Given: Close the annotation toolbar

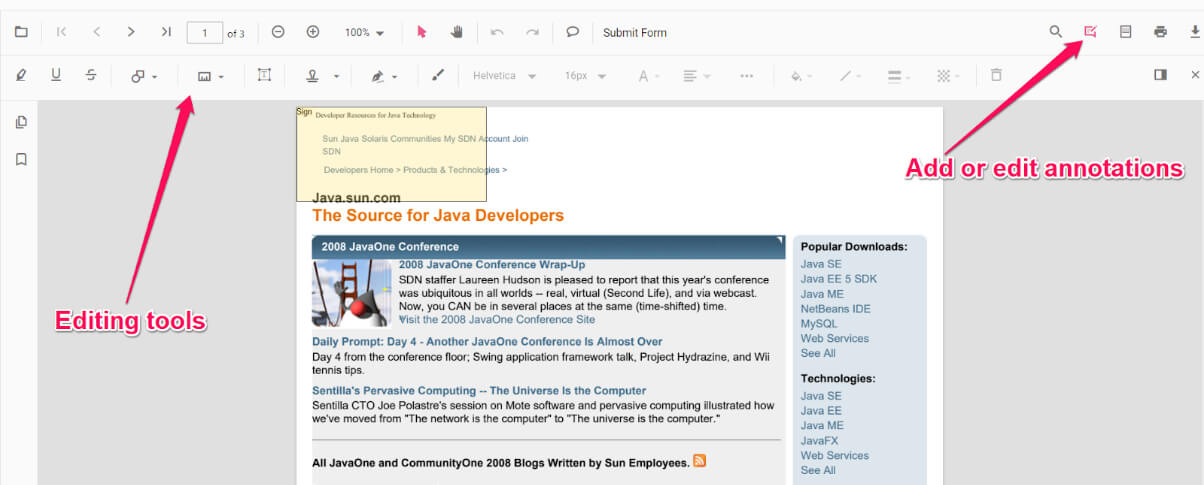Looking at the screenshot, I should point(1195,75).
